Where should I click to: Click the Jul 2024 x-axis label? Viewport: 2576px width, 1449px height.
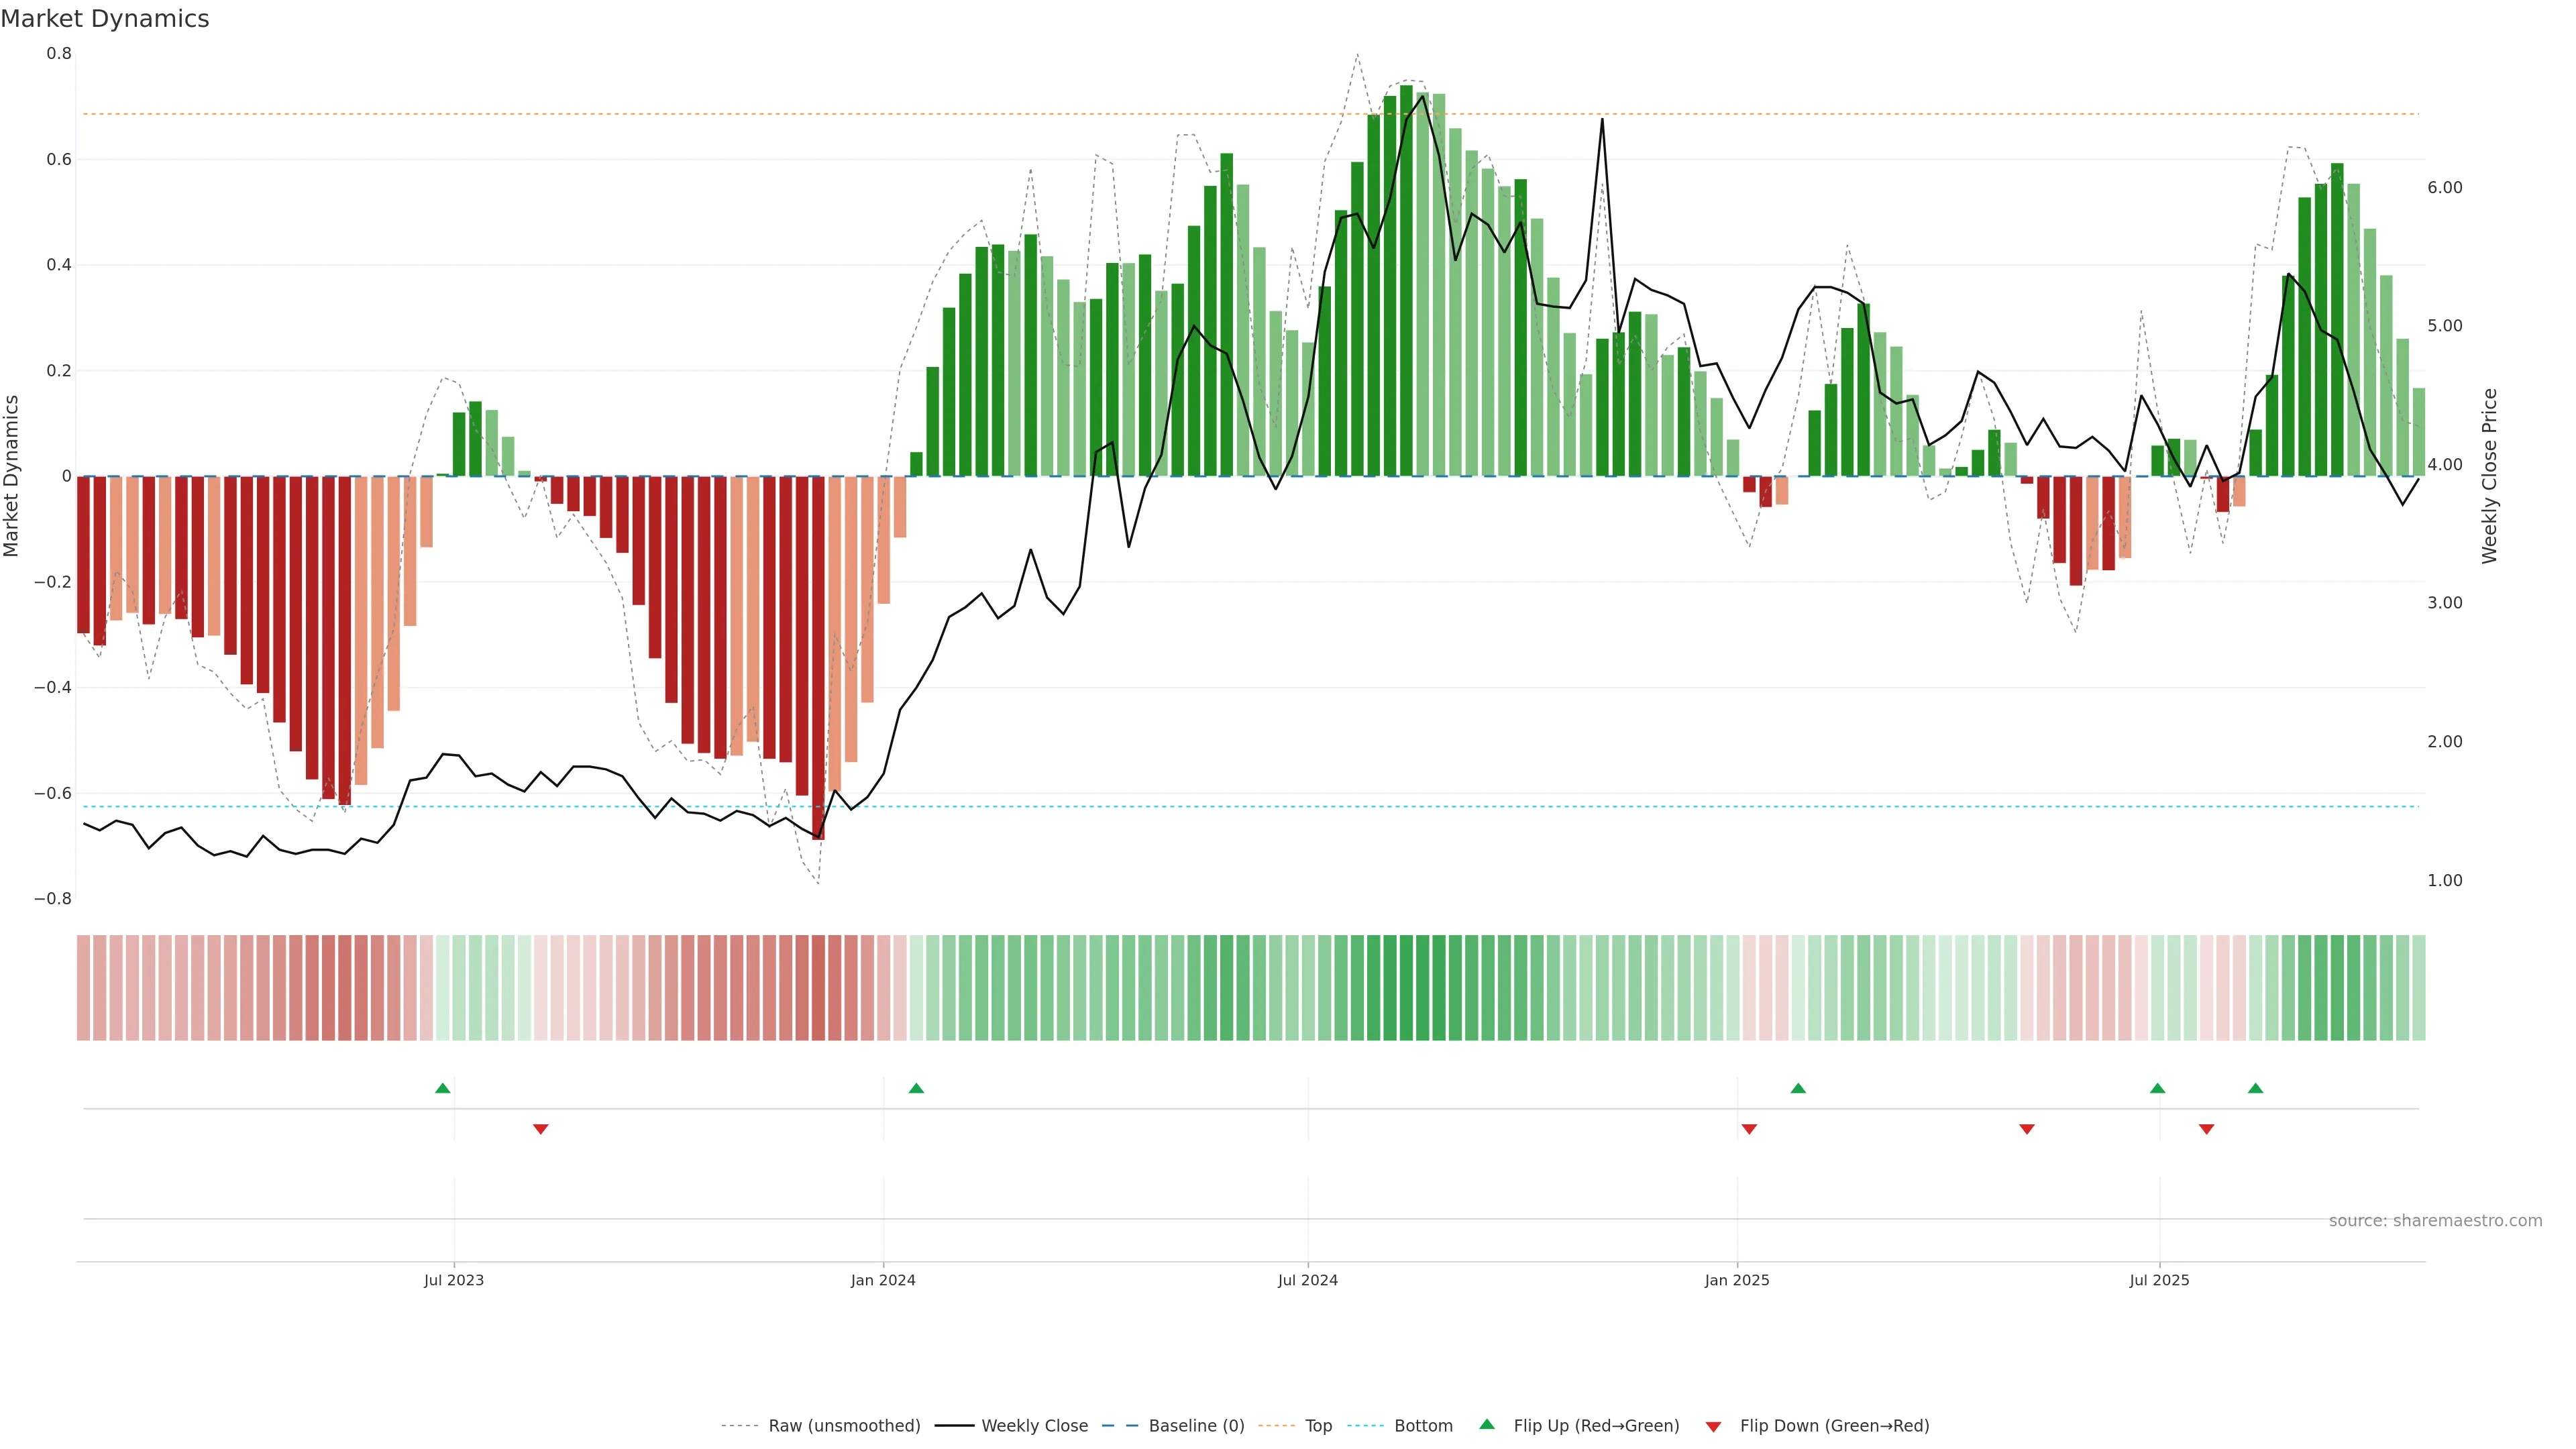(1307, 1280)
